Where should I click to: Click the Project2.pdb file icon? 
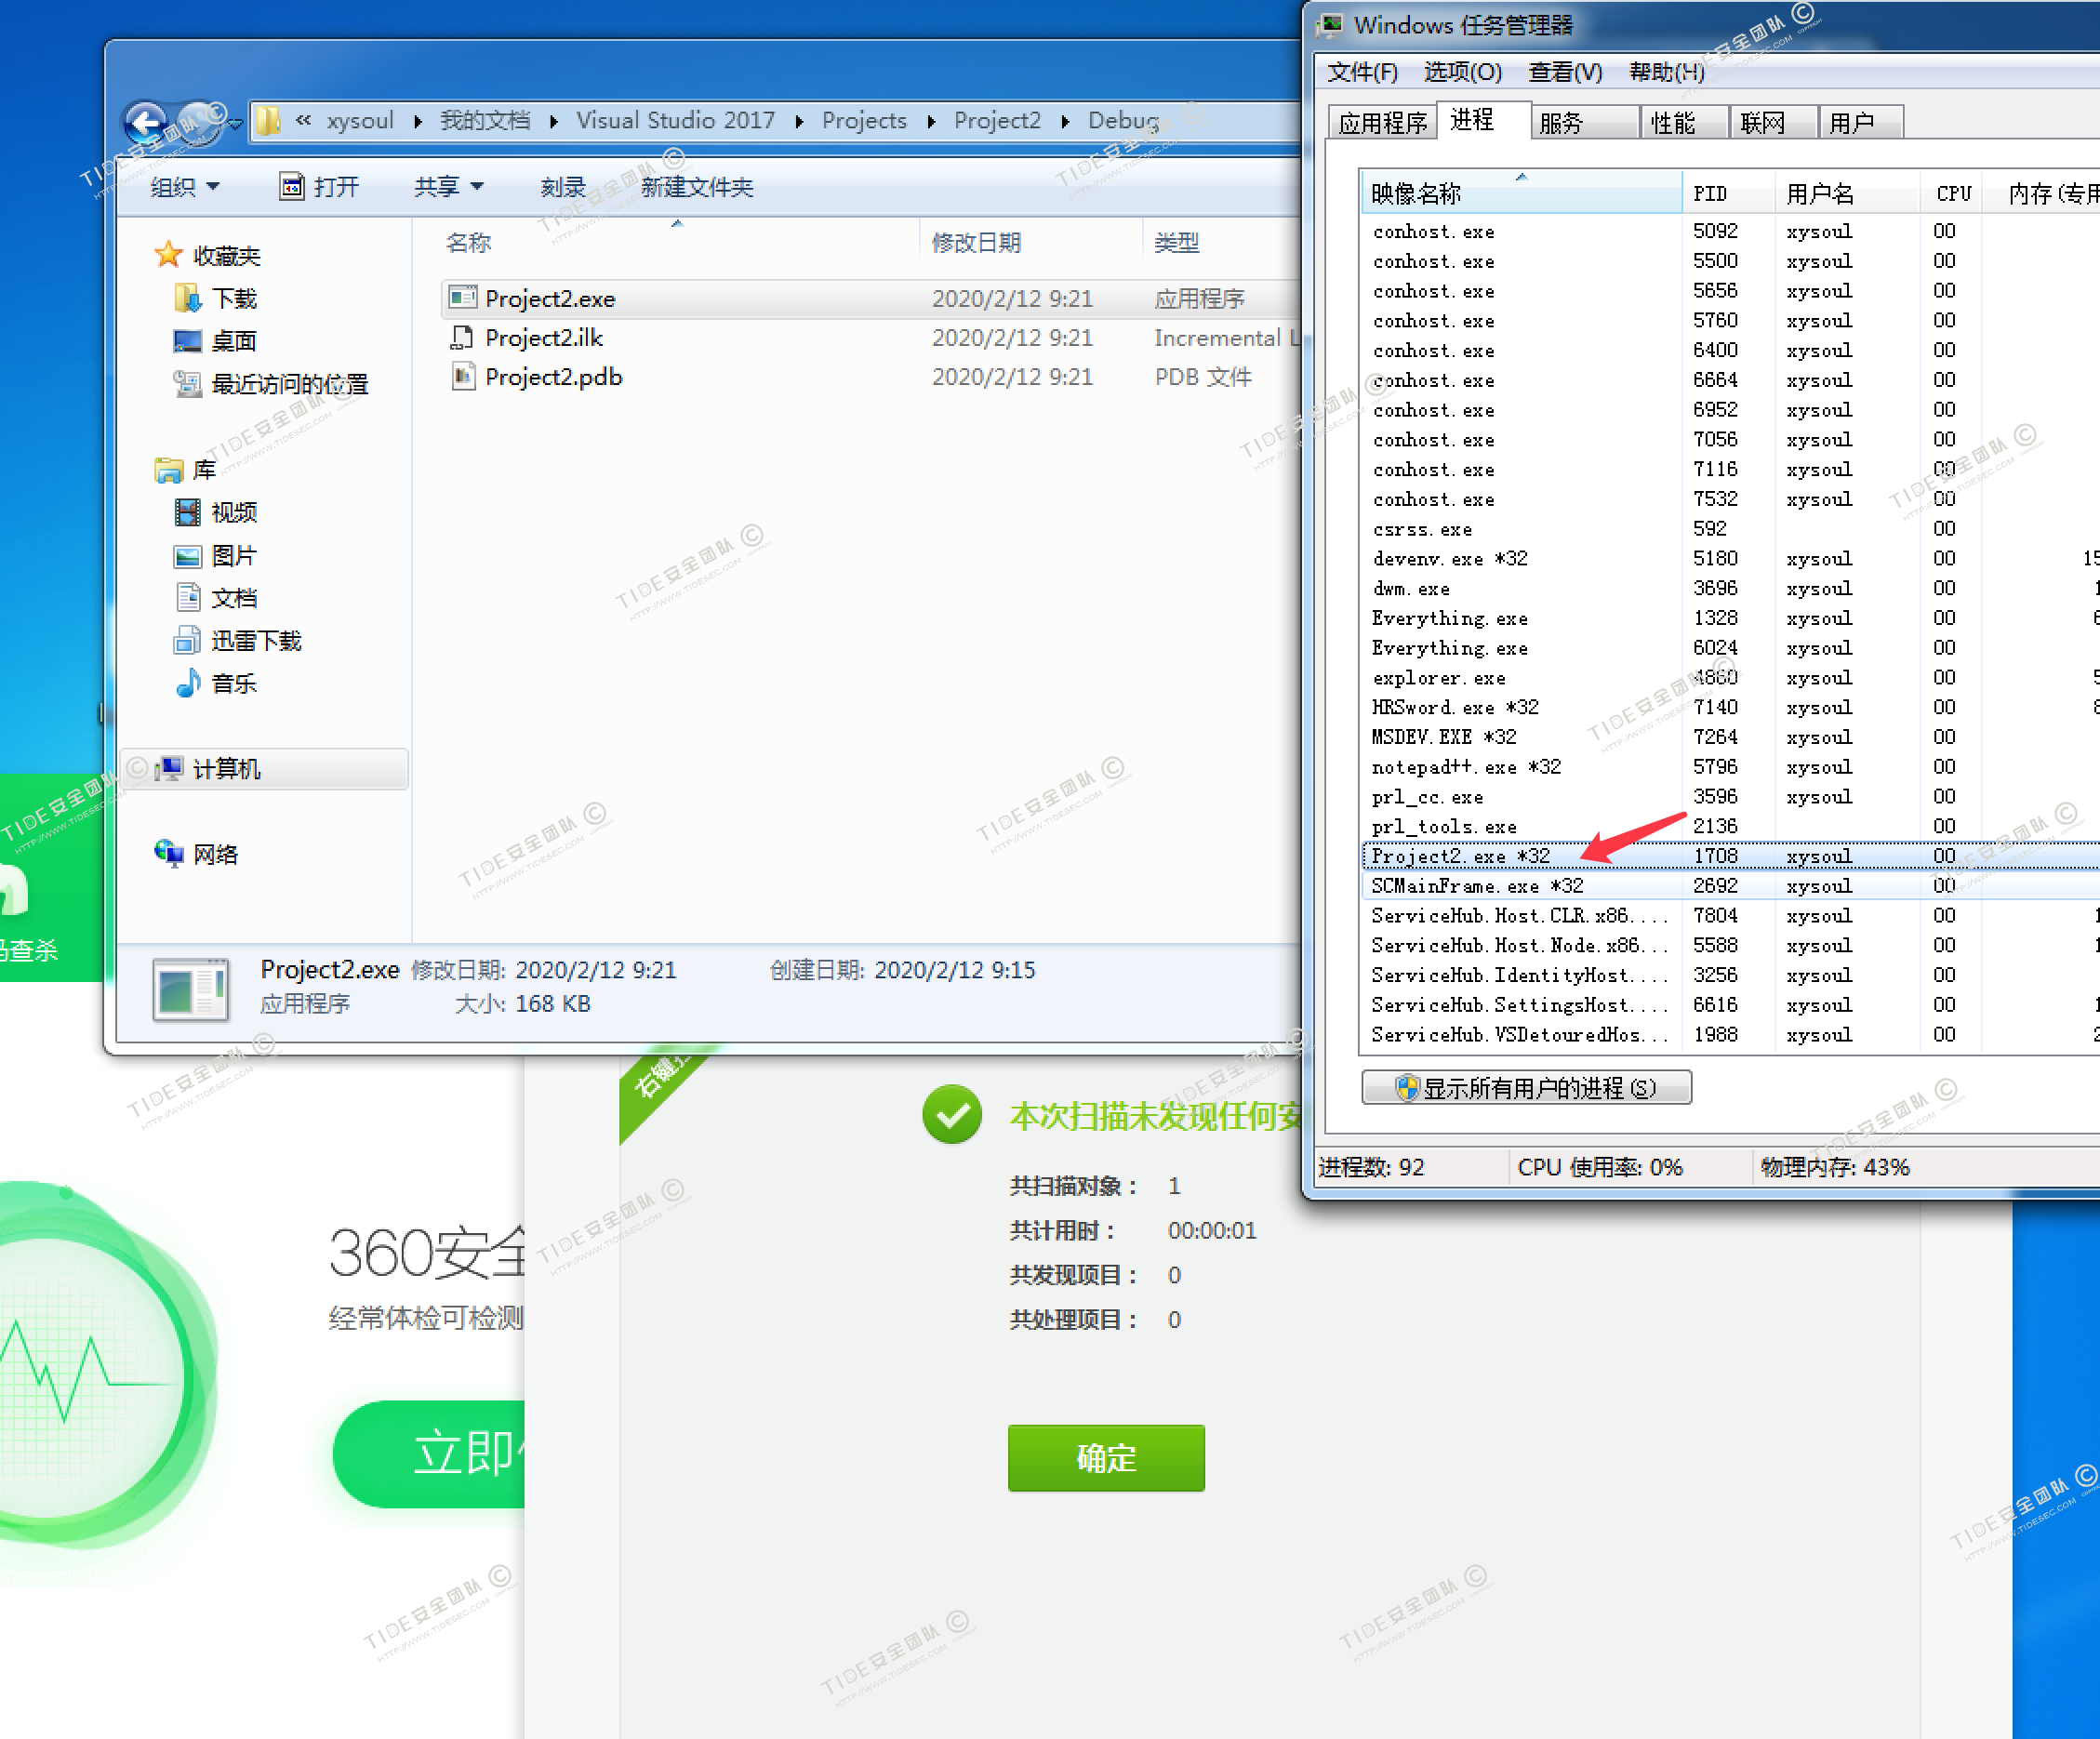point(462,377)
